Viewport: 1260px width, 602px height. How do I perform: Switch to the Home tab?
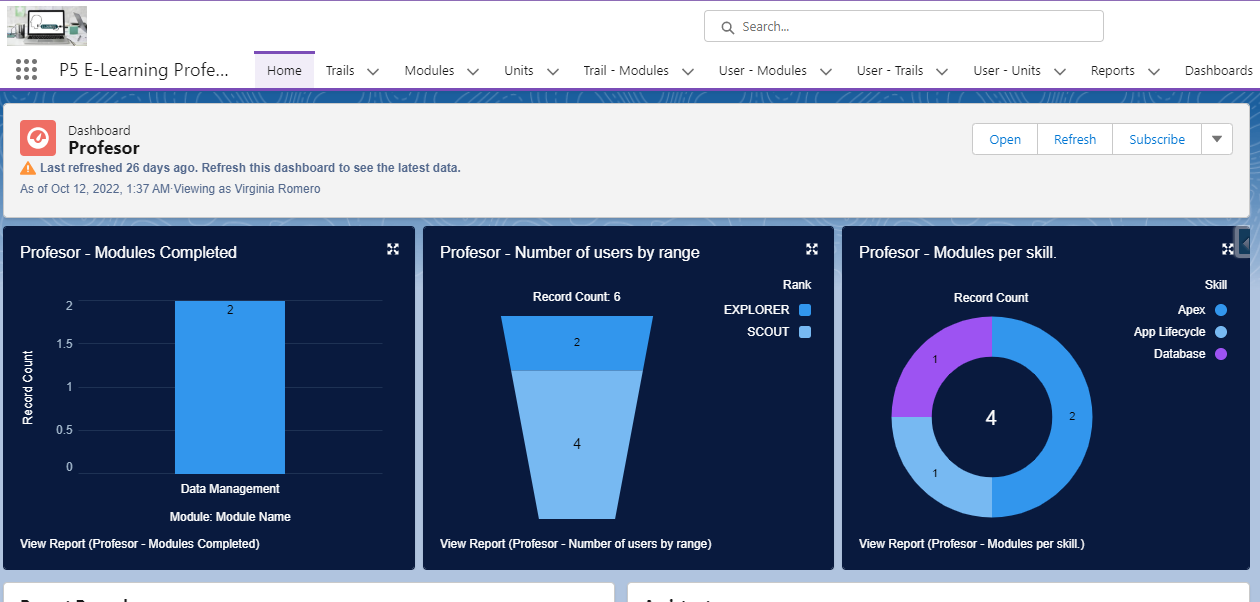(284, 70)
